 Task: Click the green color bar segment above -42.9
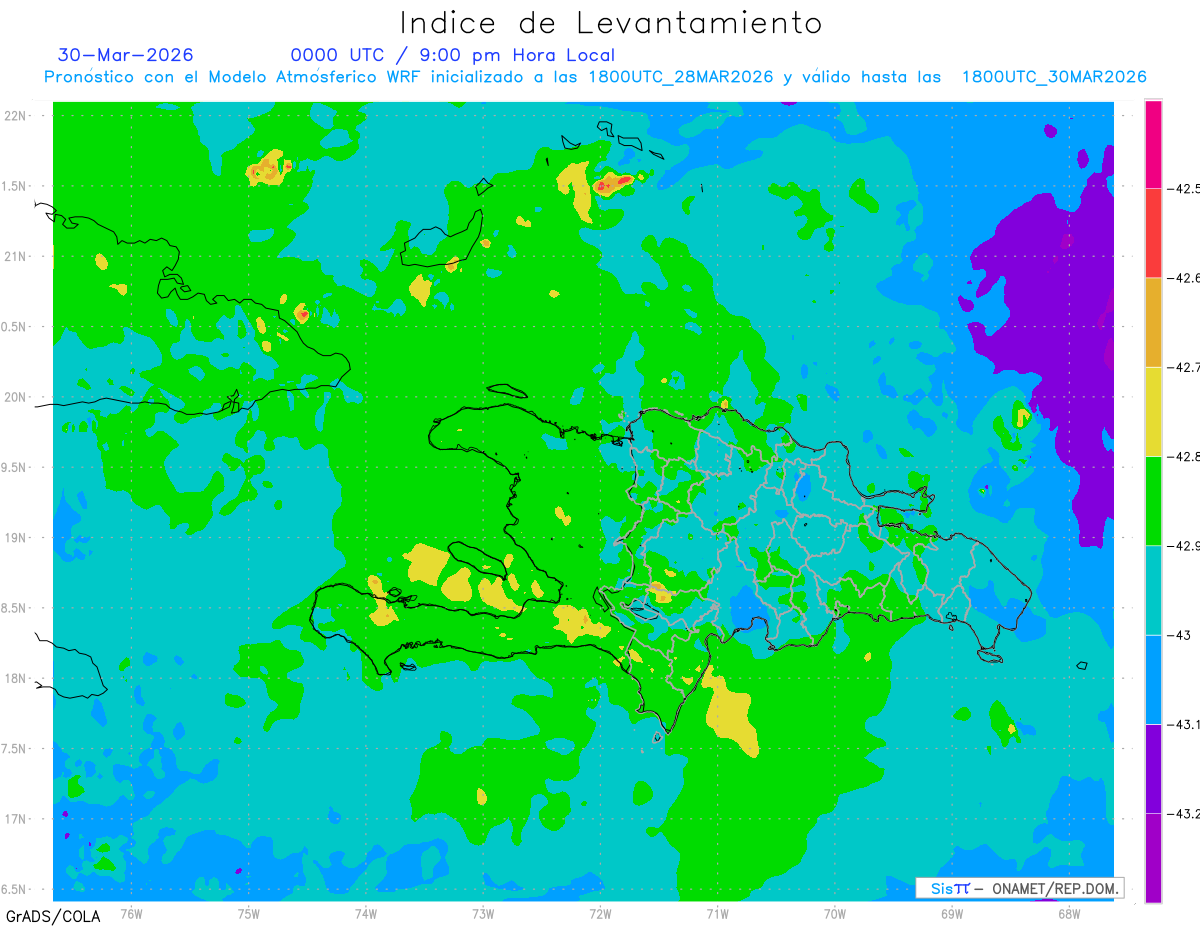coord(1153,500)
